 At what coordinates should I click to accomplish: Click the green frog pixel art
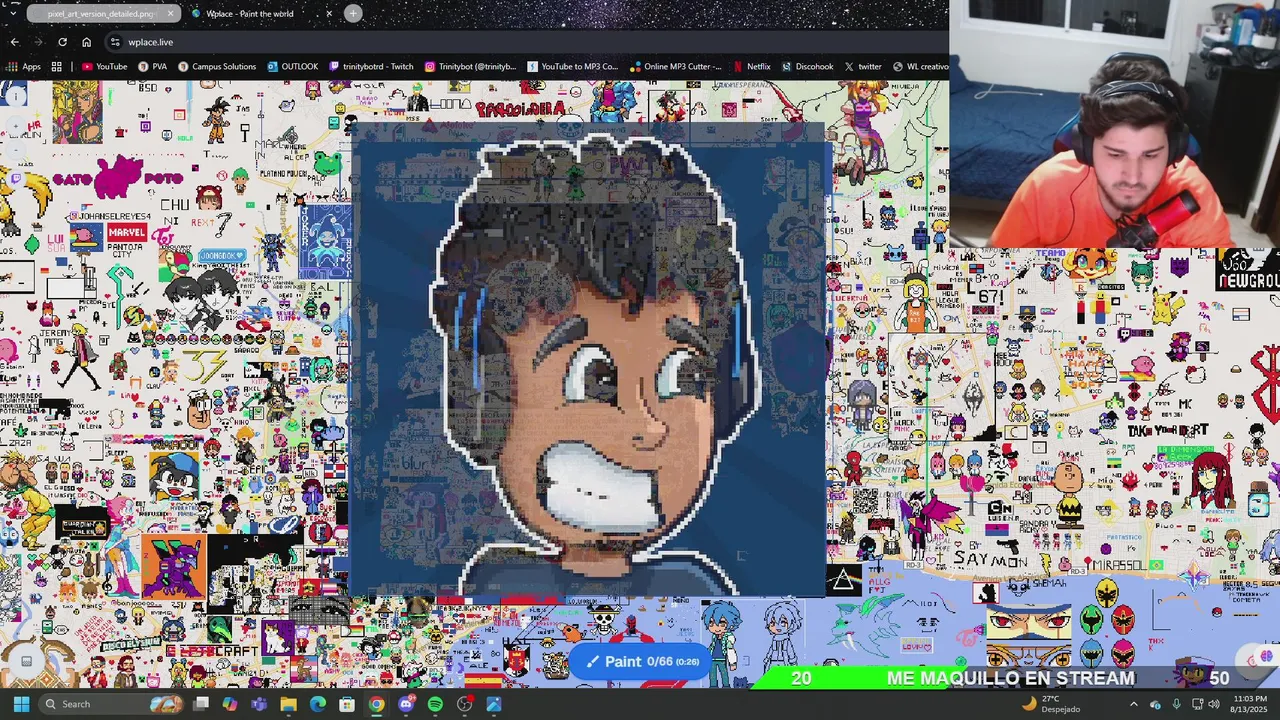328,162
